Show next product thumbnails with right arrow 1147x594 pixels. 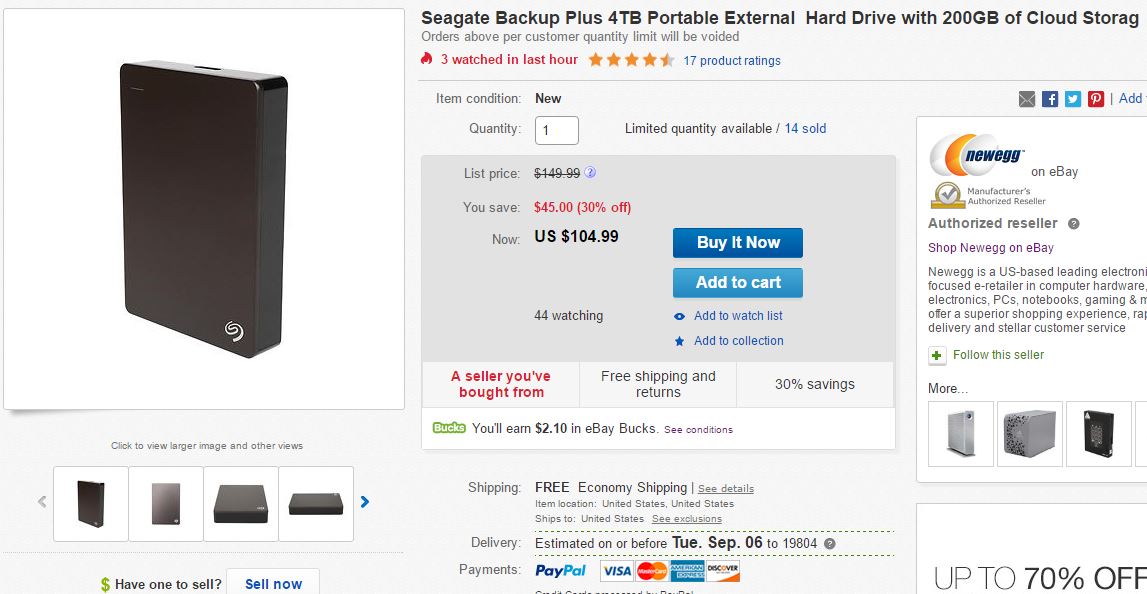[x=365, y=502]
